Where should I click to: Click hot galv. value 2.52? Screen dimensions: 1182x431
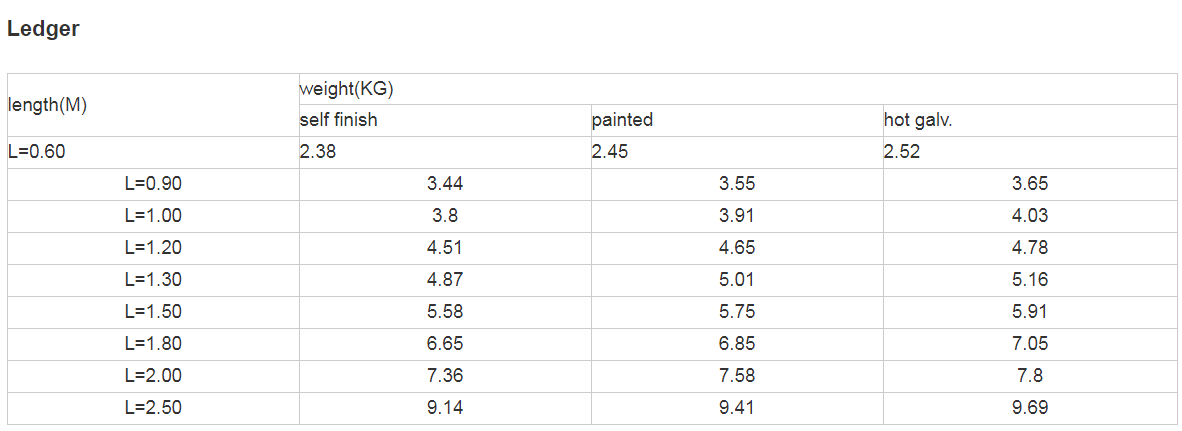[1030, 152]
